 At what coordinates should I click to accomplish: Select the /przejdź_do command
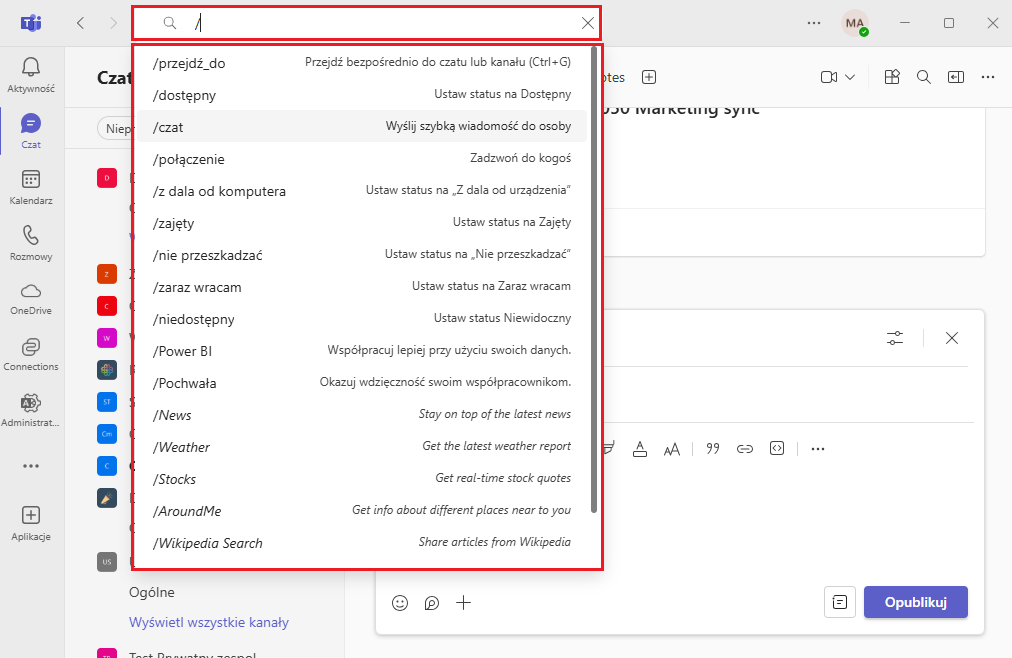(x=362, y=63)
